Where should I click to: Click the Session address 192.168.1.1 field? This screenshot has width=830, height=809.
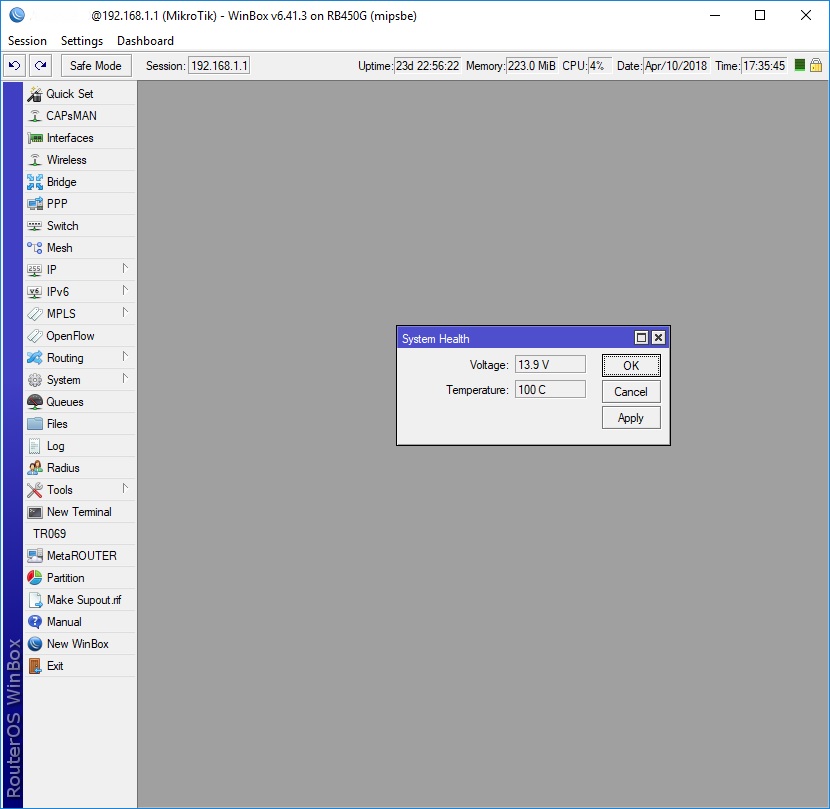click(219, 66)
